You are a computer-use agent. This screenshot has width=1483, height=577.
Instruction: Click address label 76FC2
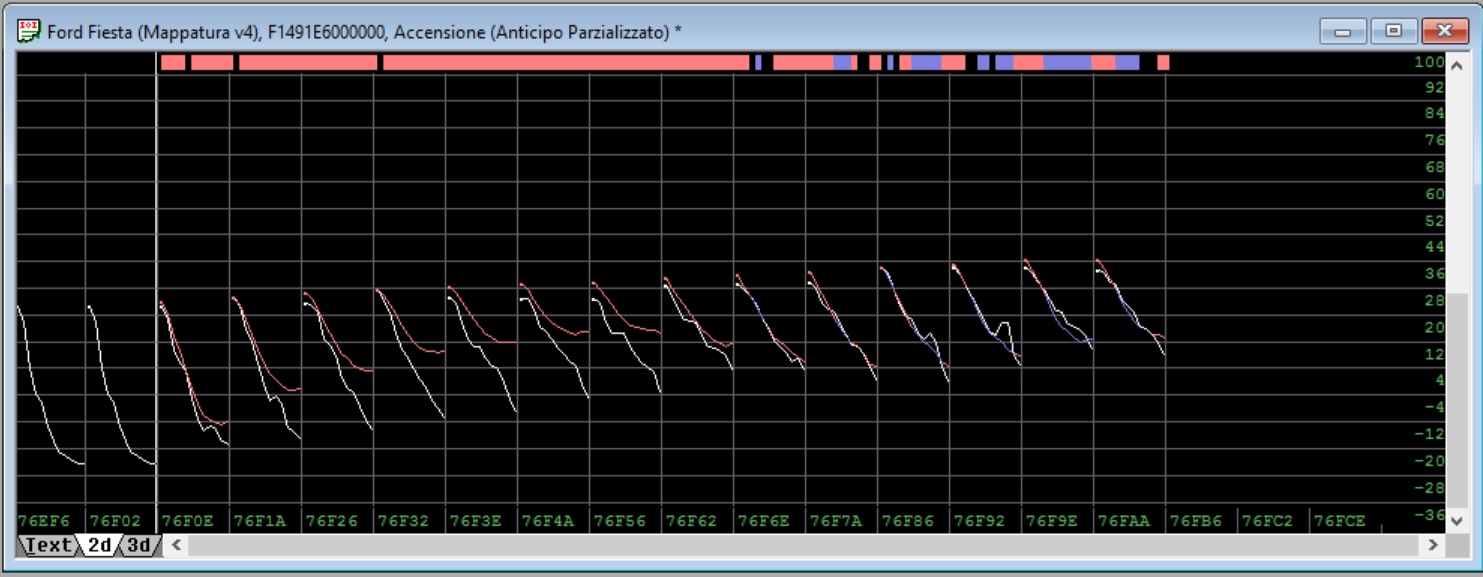1268,521
